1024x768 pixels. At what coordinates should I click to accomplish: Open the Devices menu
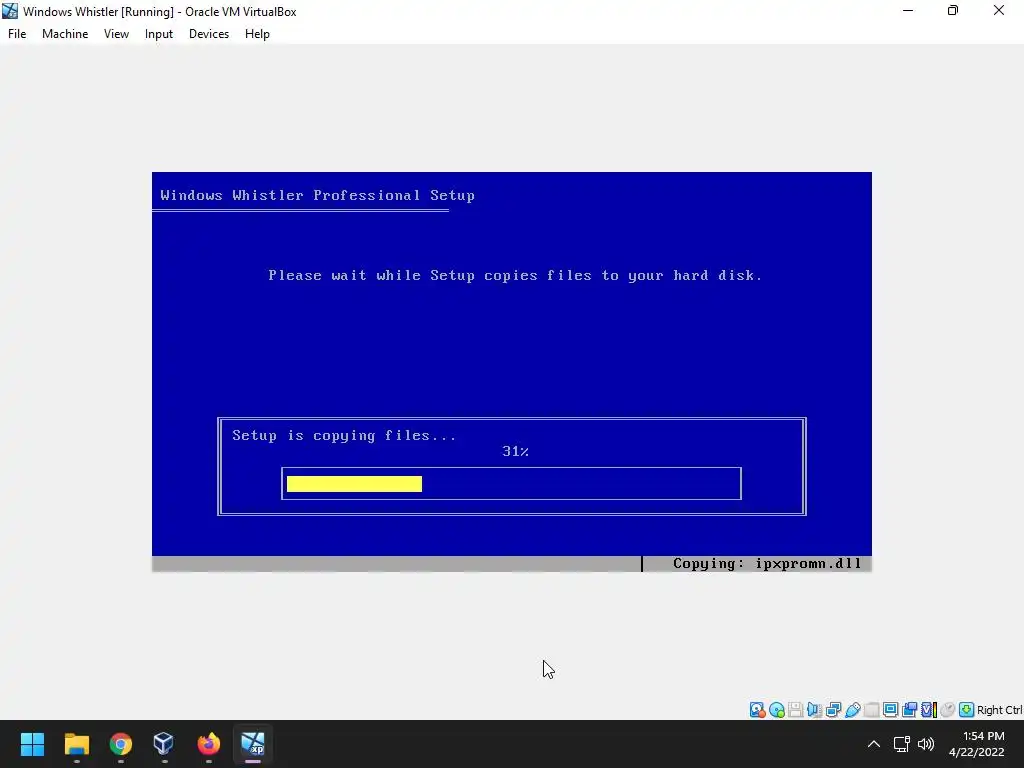(209, 34)
